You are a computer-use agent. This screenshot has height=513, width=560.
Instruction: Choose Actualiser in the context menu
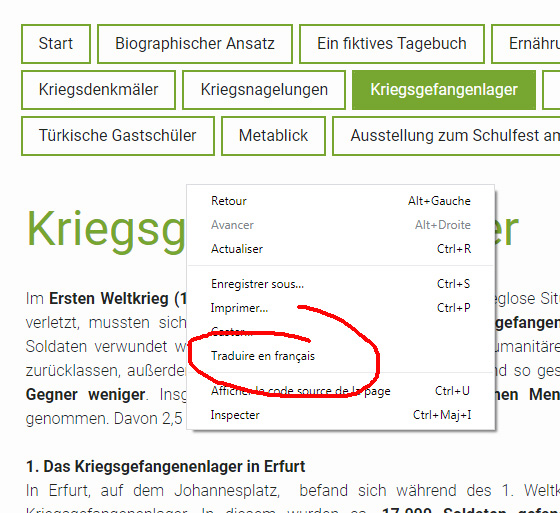tap(341, 249)
